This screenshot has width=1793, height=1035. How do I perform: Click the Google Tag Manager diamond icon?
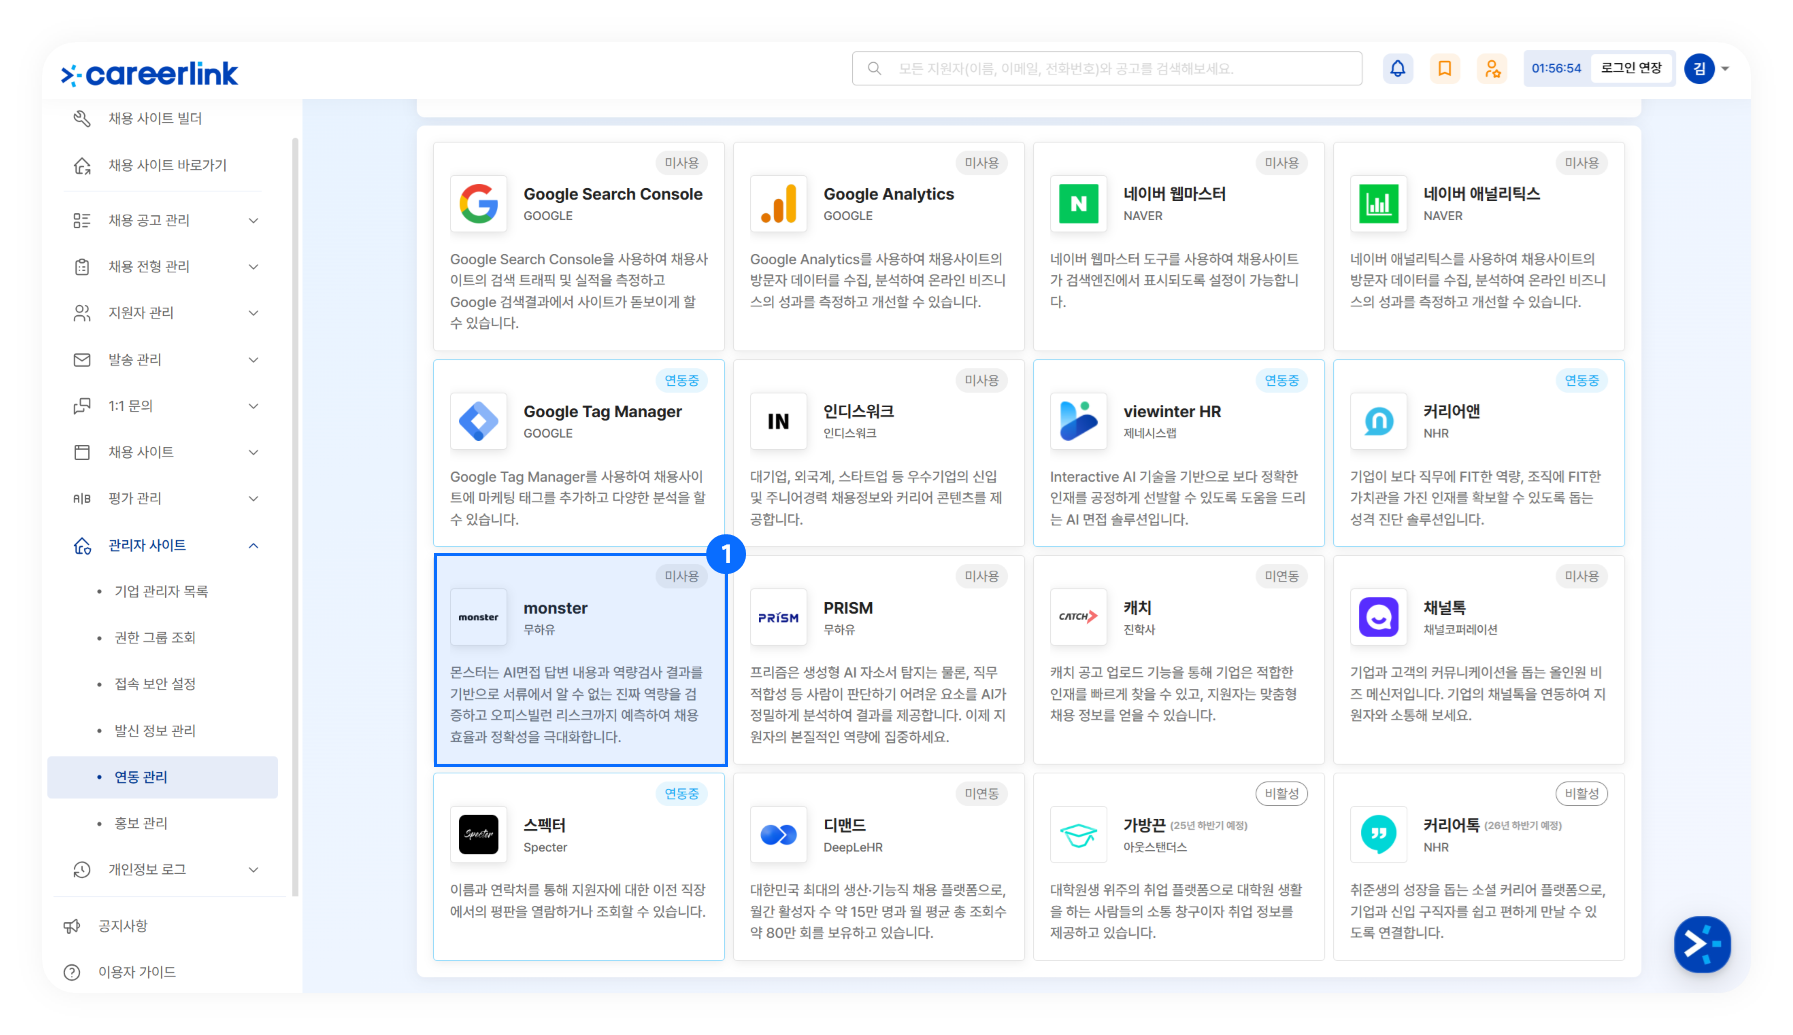pos(479,421)
